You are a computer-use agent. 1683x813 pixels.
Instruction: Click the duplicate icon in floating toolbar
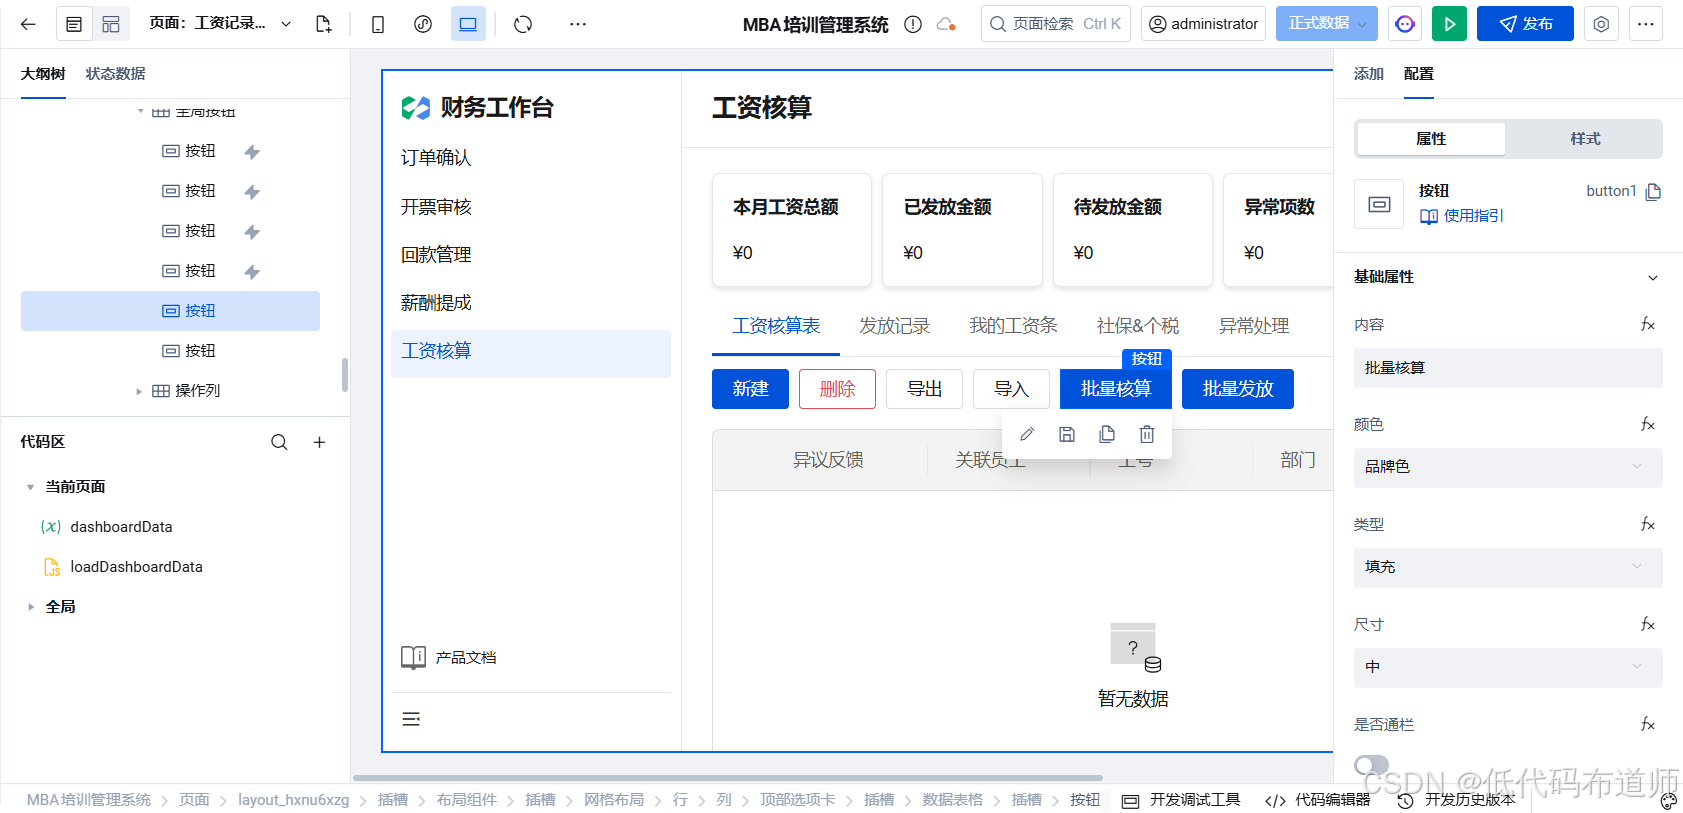pyautogui.click(x=1107, y=434)
